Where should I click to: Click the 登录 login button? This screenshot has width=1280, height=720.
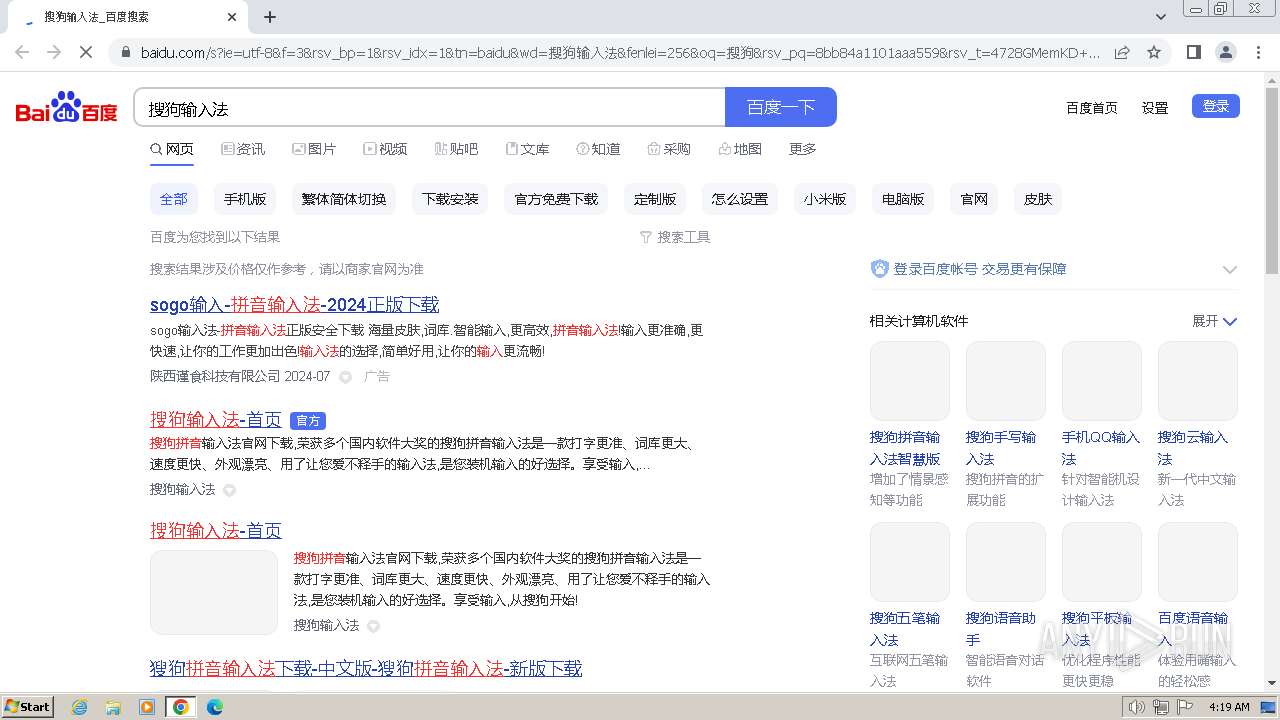point(1216,106)
